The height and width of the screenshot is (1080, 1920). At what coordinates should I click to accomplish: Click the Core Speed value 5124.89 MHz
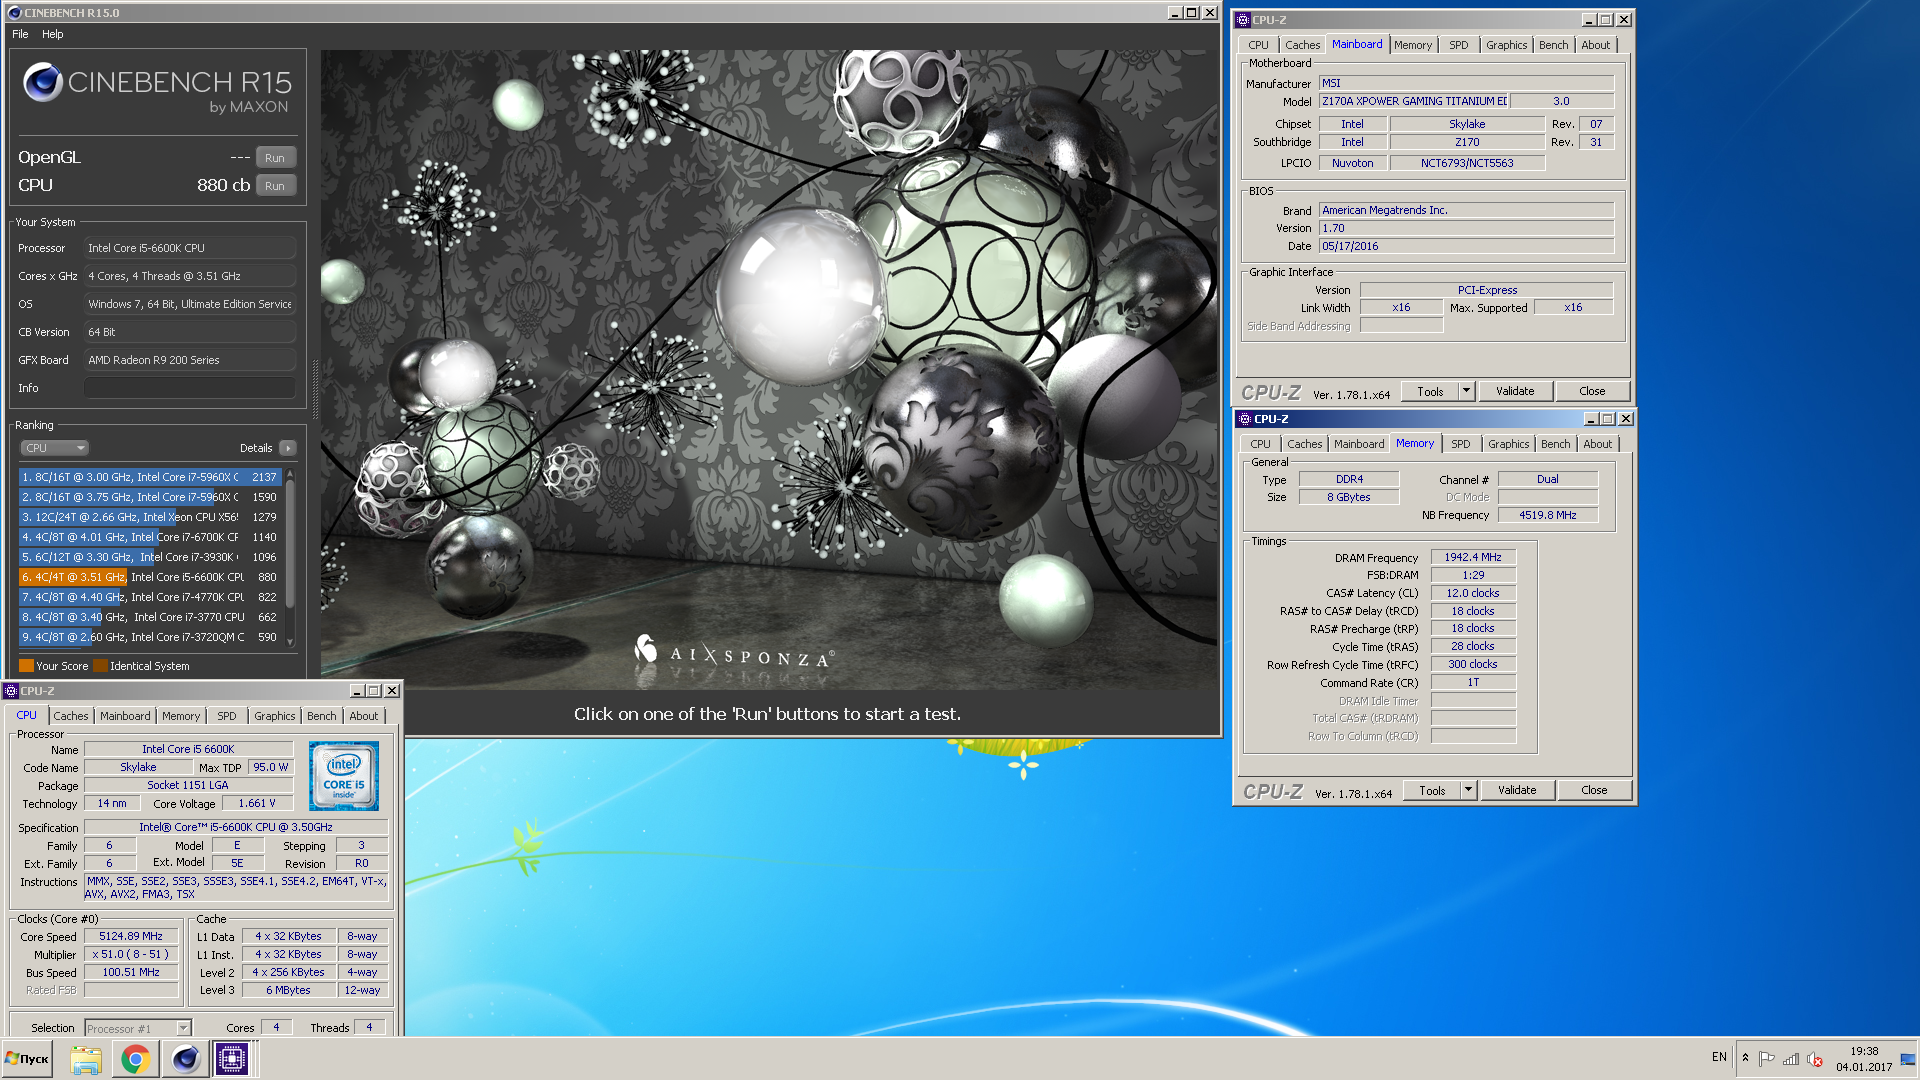[131, 937]
